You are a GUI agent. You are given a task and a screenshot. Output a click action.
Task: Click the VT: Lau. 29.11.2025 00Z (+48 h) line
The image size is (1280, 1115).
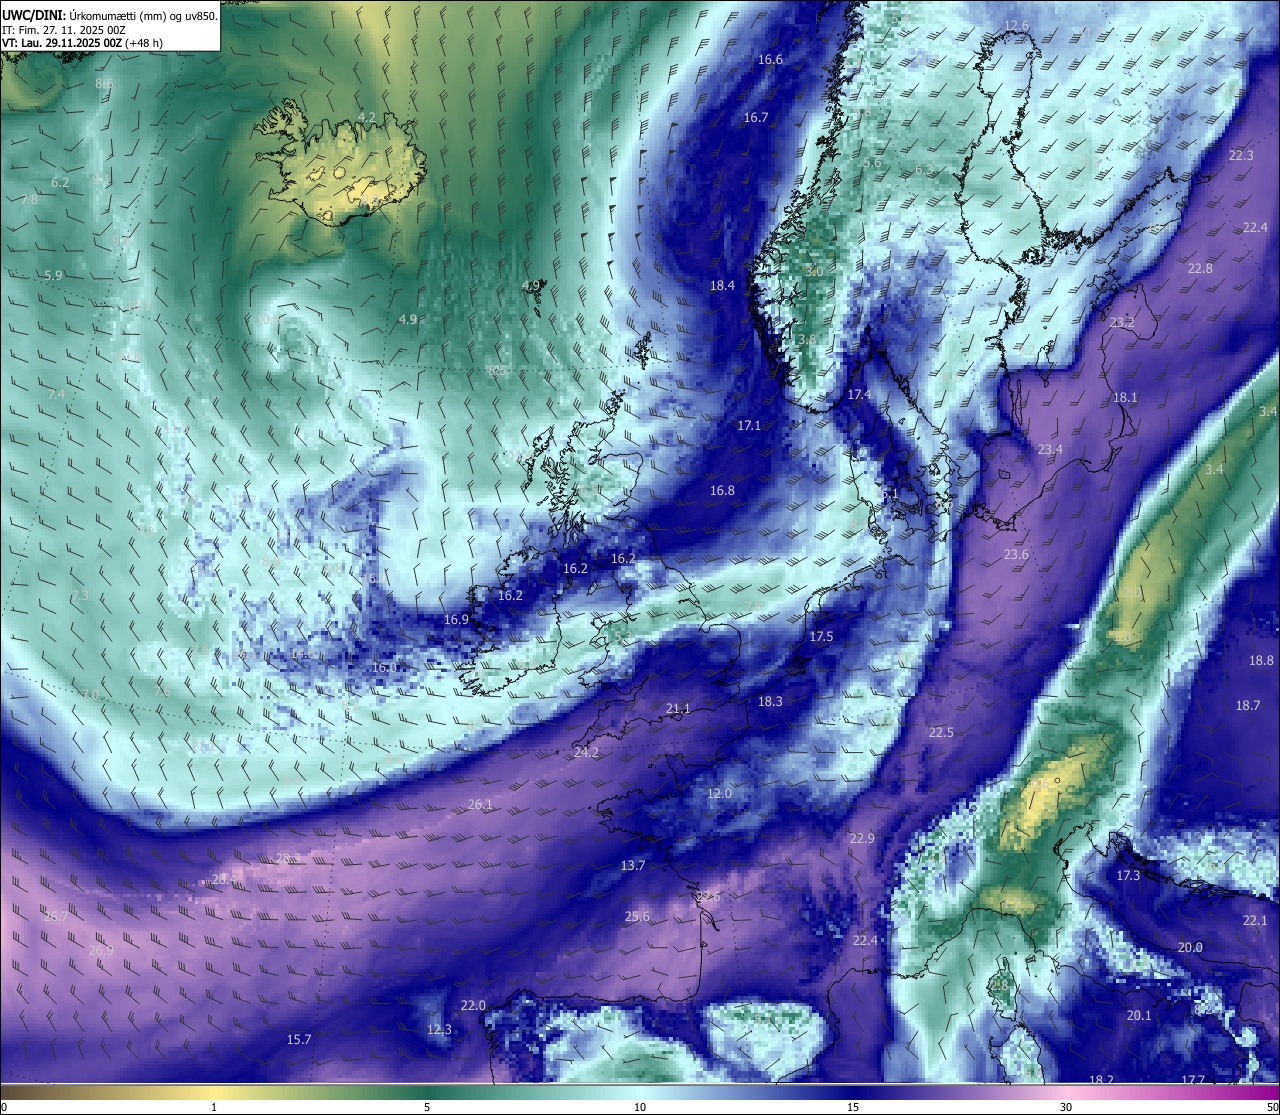(82, 43)
